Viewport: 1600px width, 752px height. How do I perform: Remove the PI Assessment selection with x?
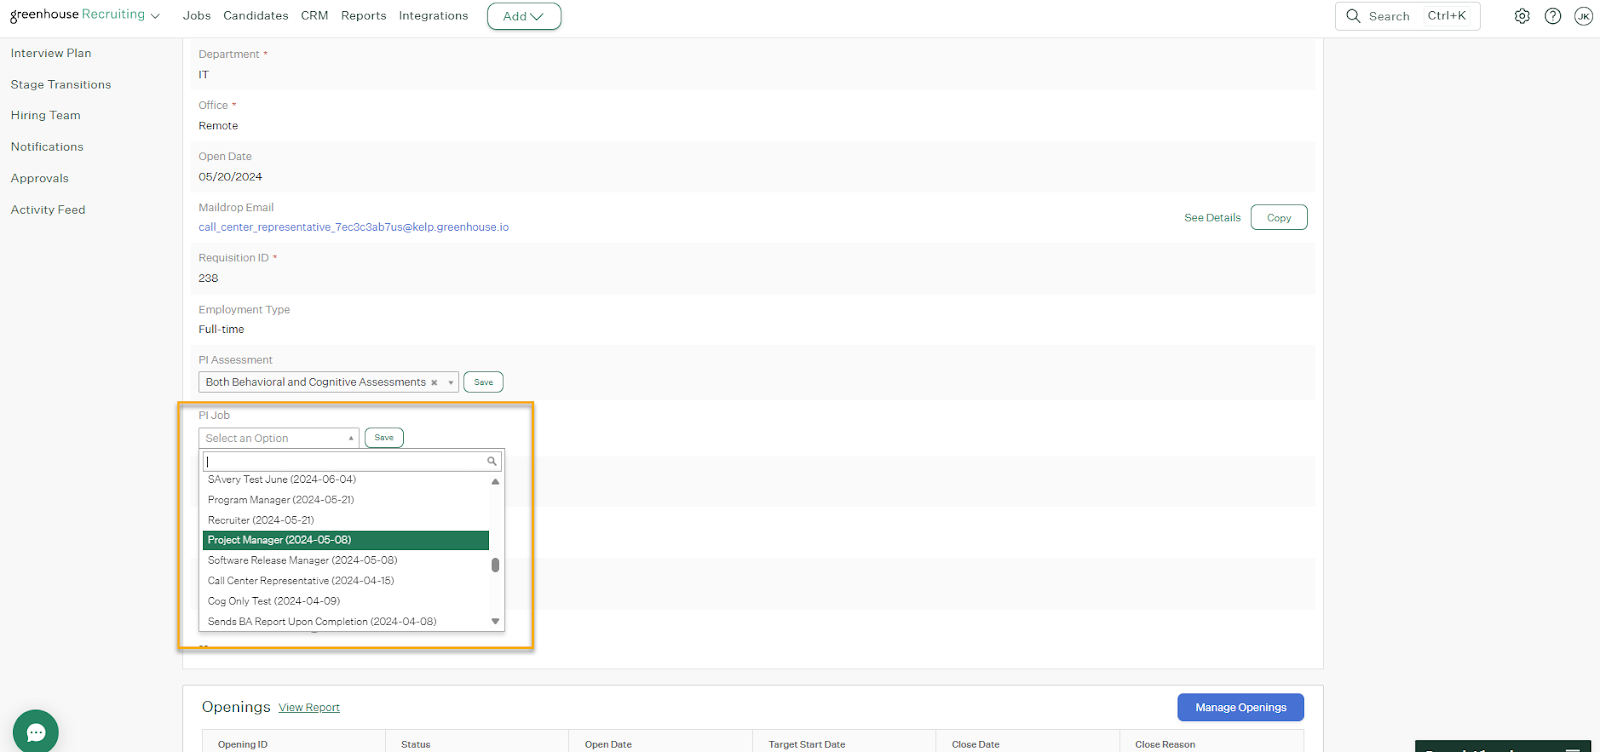pyautogui.click(x=434, y=383)
